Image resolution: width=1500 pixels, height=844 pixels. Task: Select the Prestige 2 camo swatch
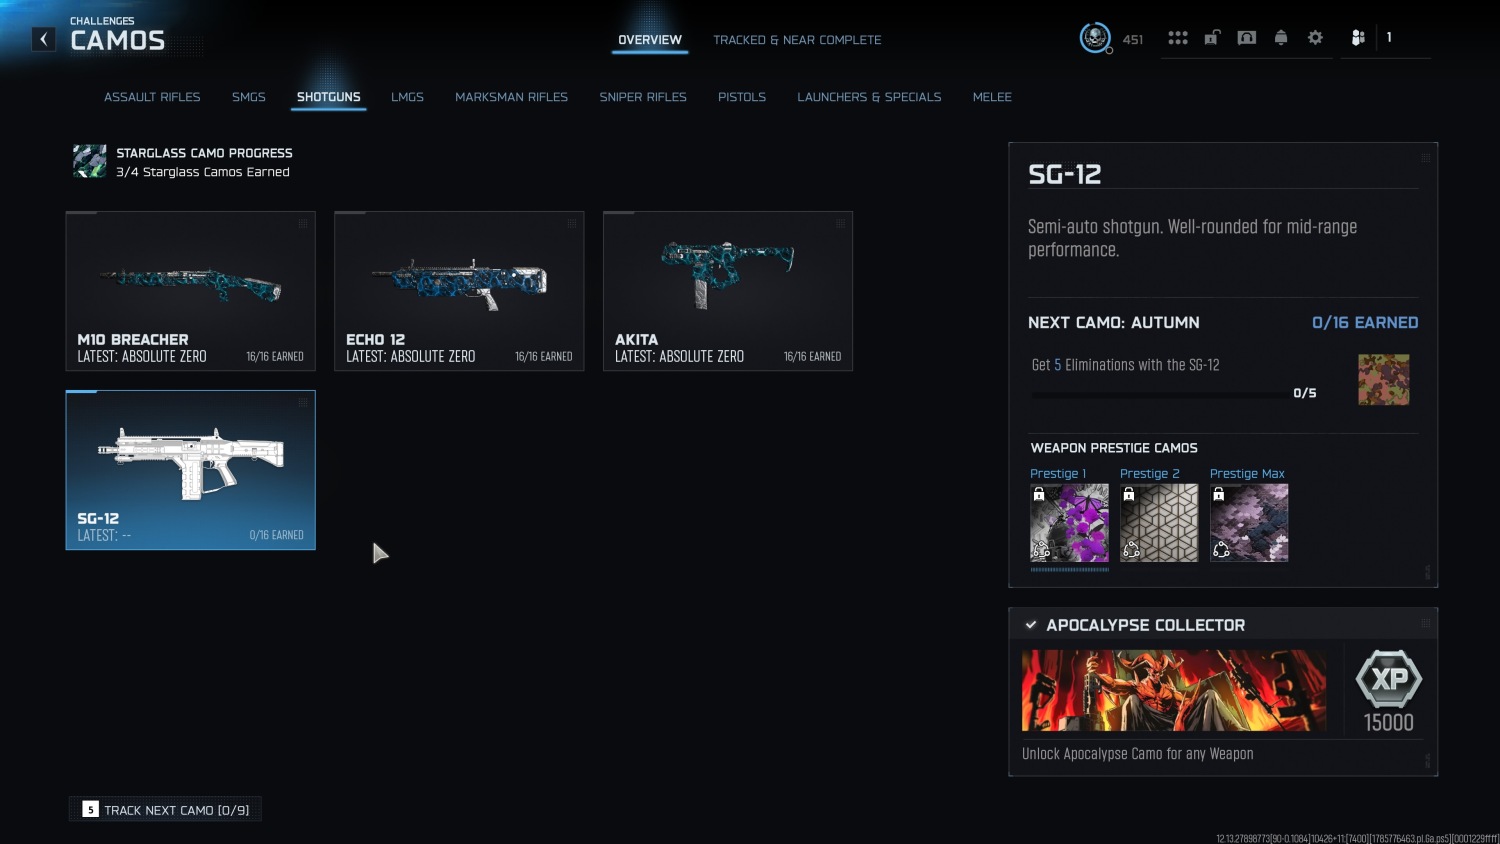click(x=1159, y=523)
